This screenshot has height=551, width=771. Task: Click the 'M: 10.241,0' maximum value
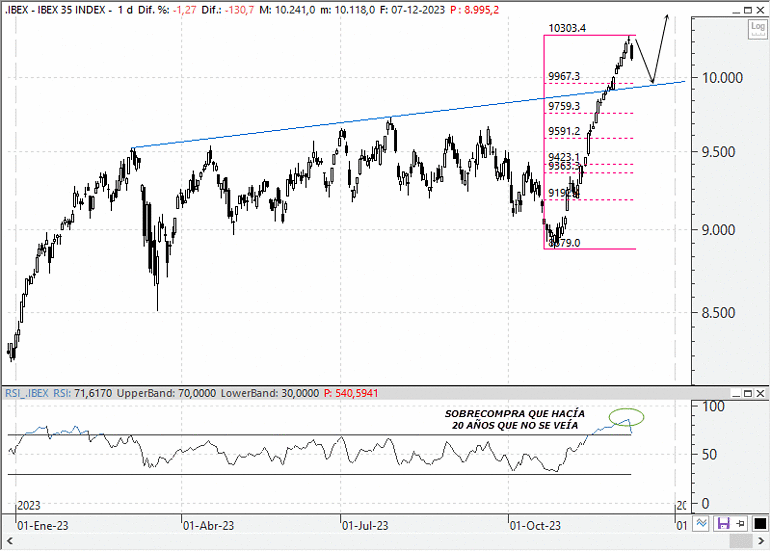coord(287,10)
